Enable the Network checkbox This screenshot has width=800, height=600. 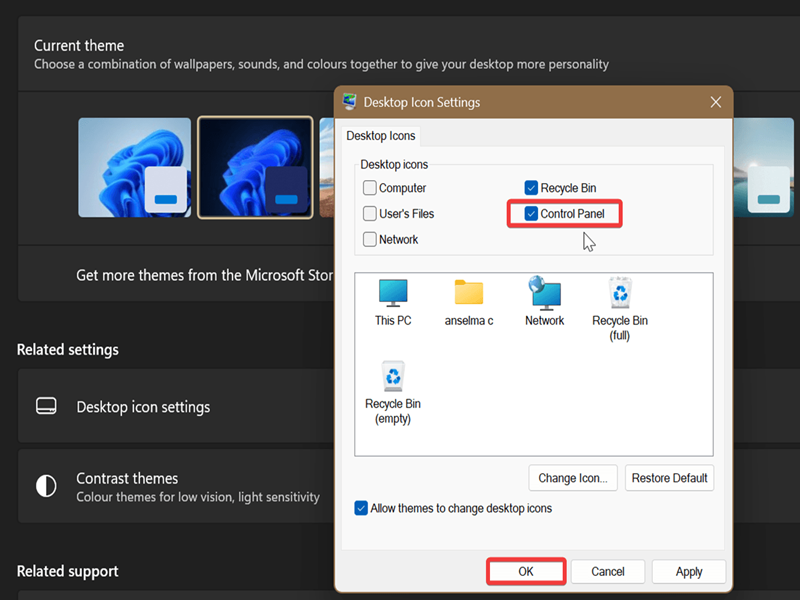pyautogui.click(x=369, y=239)
